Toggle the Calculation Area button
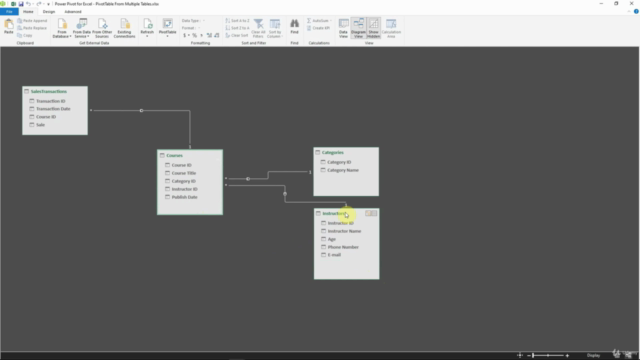This screenshot has height=360, width=640. pos(391,28)
